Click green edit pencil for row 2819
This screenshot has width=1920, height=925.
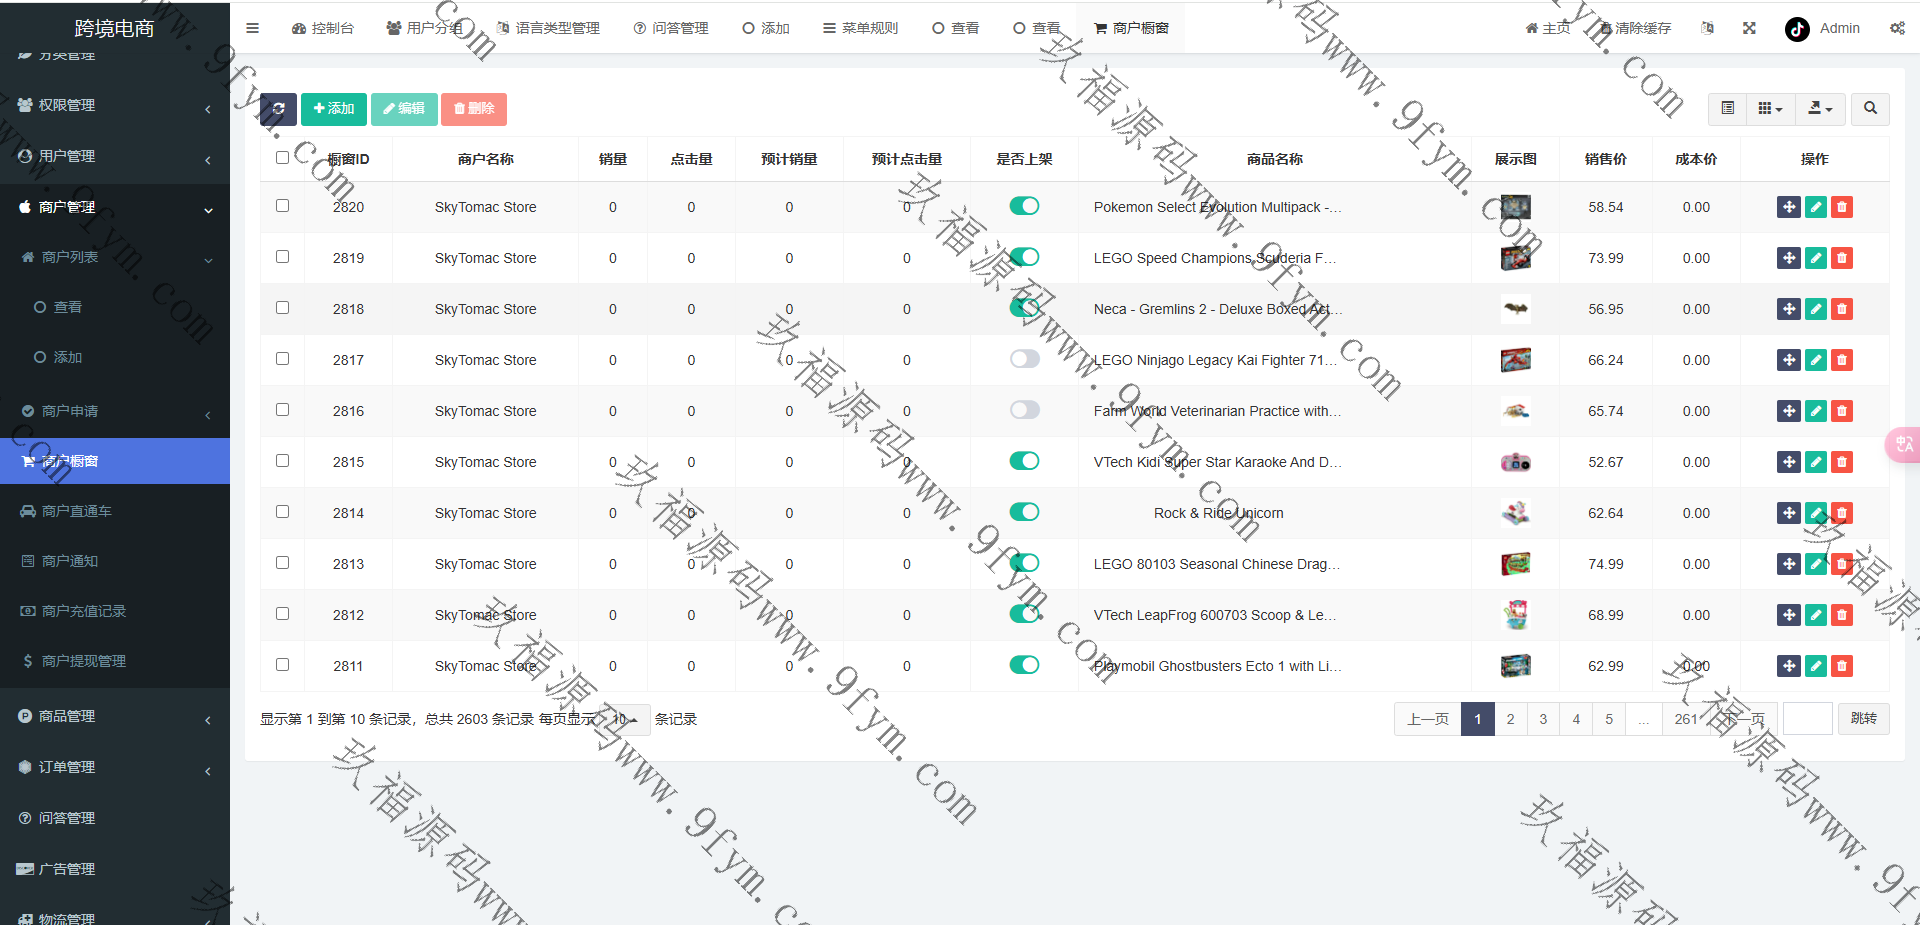(x=1816, y=258)
